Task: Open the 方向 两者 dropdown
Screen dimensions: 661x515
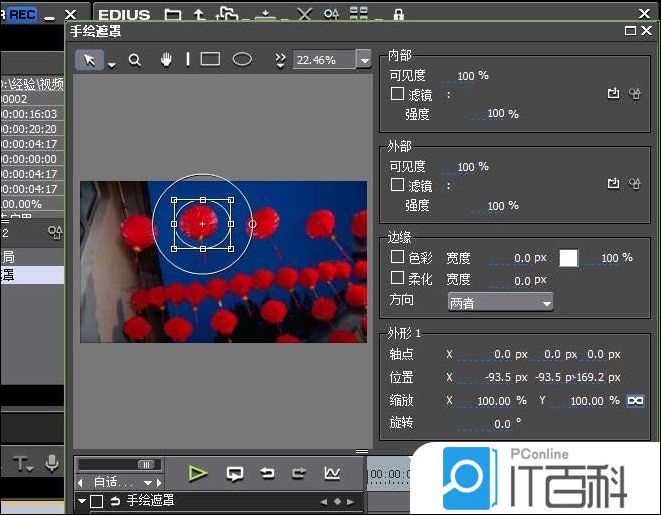Action: [500, 302]
